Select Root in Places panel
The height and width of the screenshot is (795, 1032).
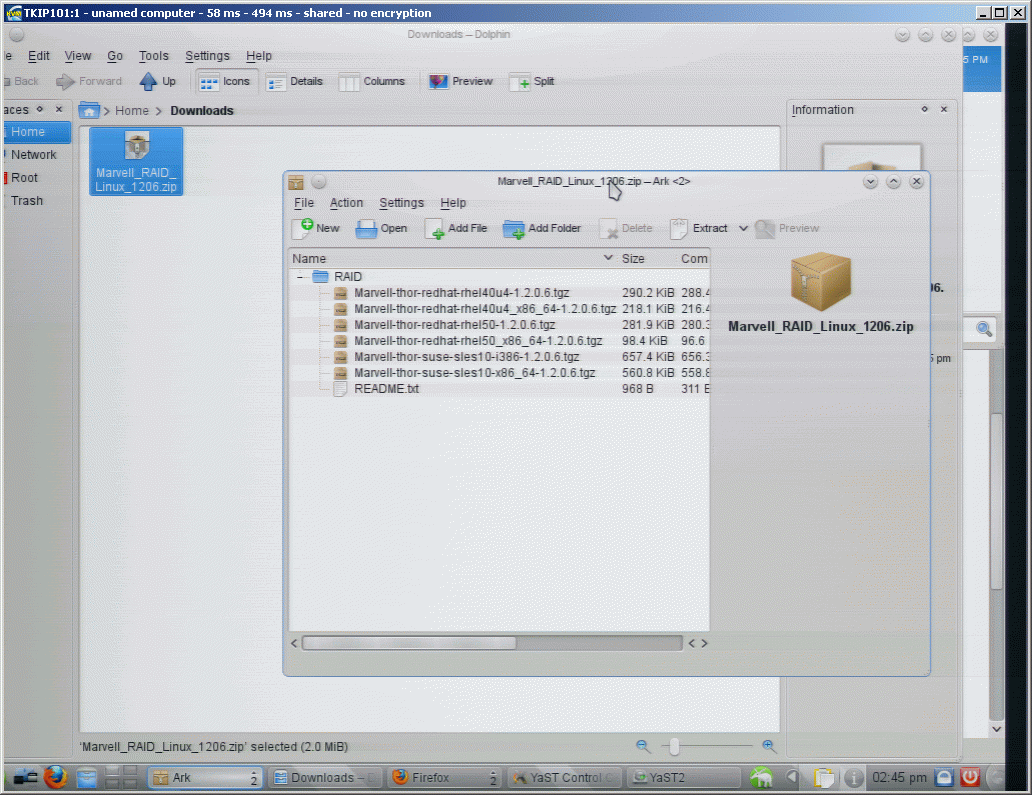(36, 178)
